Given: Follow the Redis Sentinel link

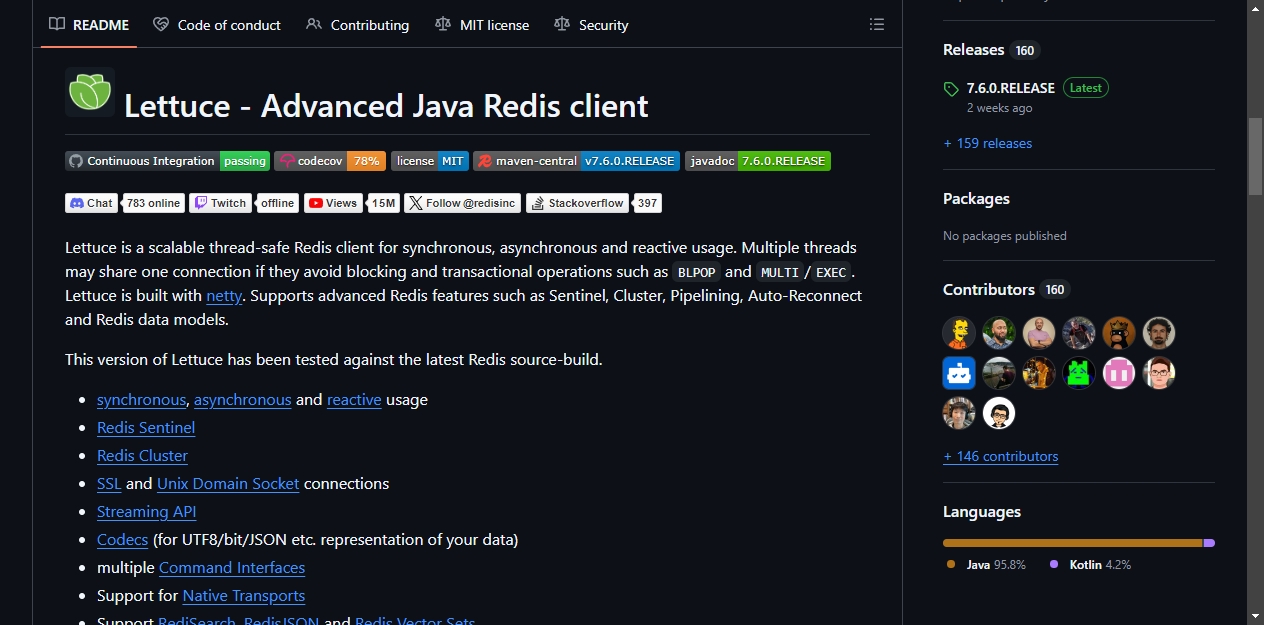Looking at the screenshot, I should click(x=146, y=428).
